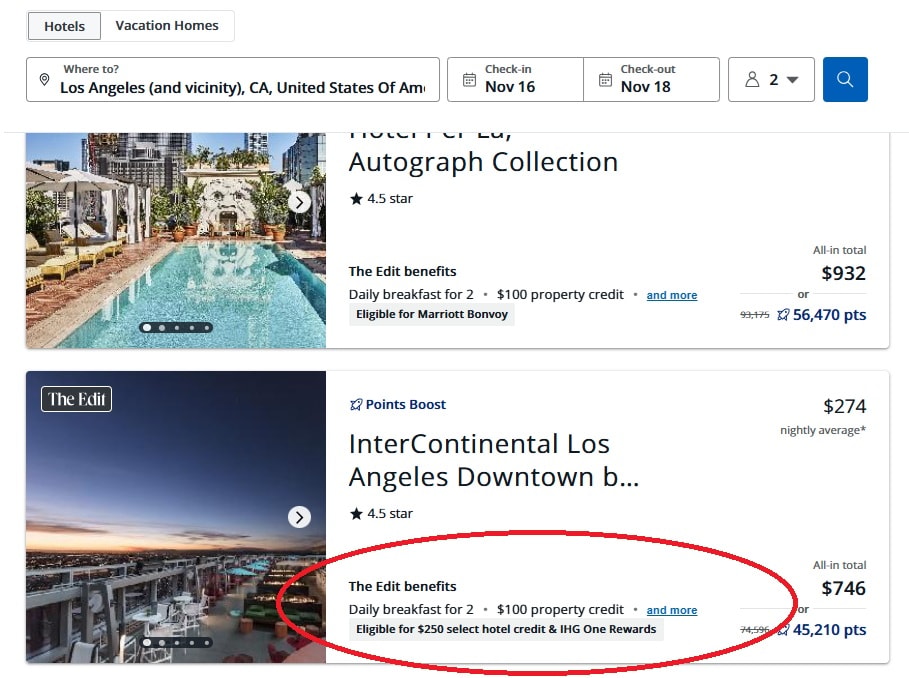909x678 pixels.
Task: Advance InterContinental photo with next arrow
Action: [299, 517]
